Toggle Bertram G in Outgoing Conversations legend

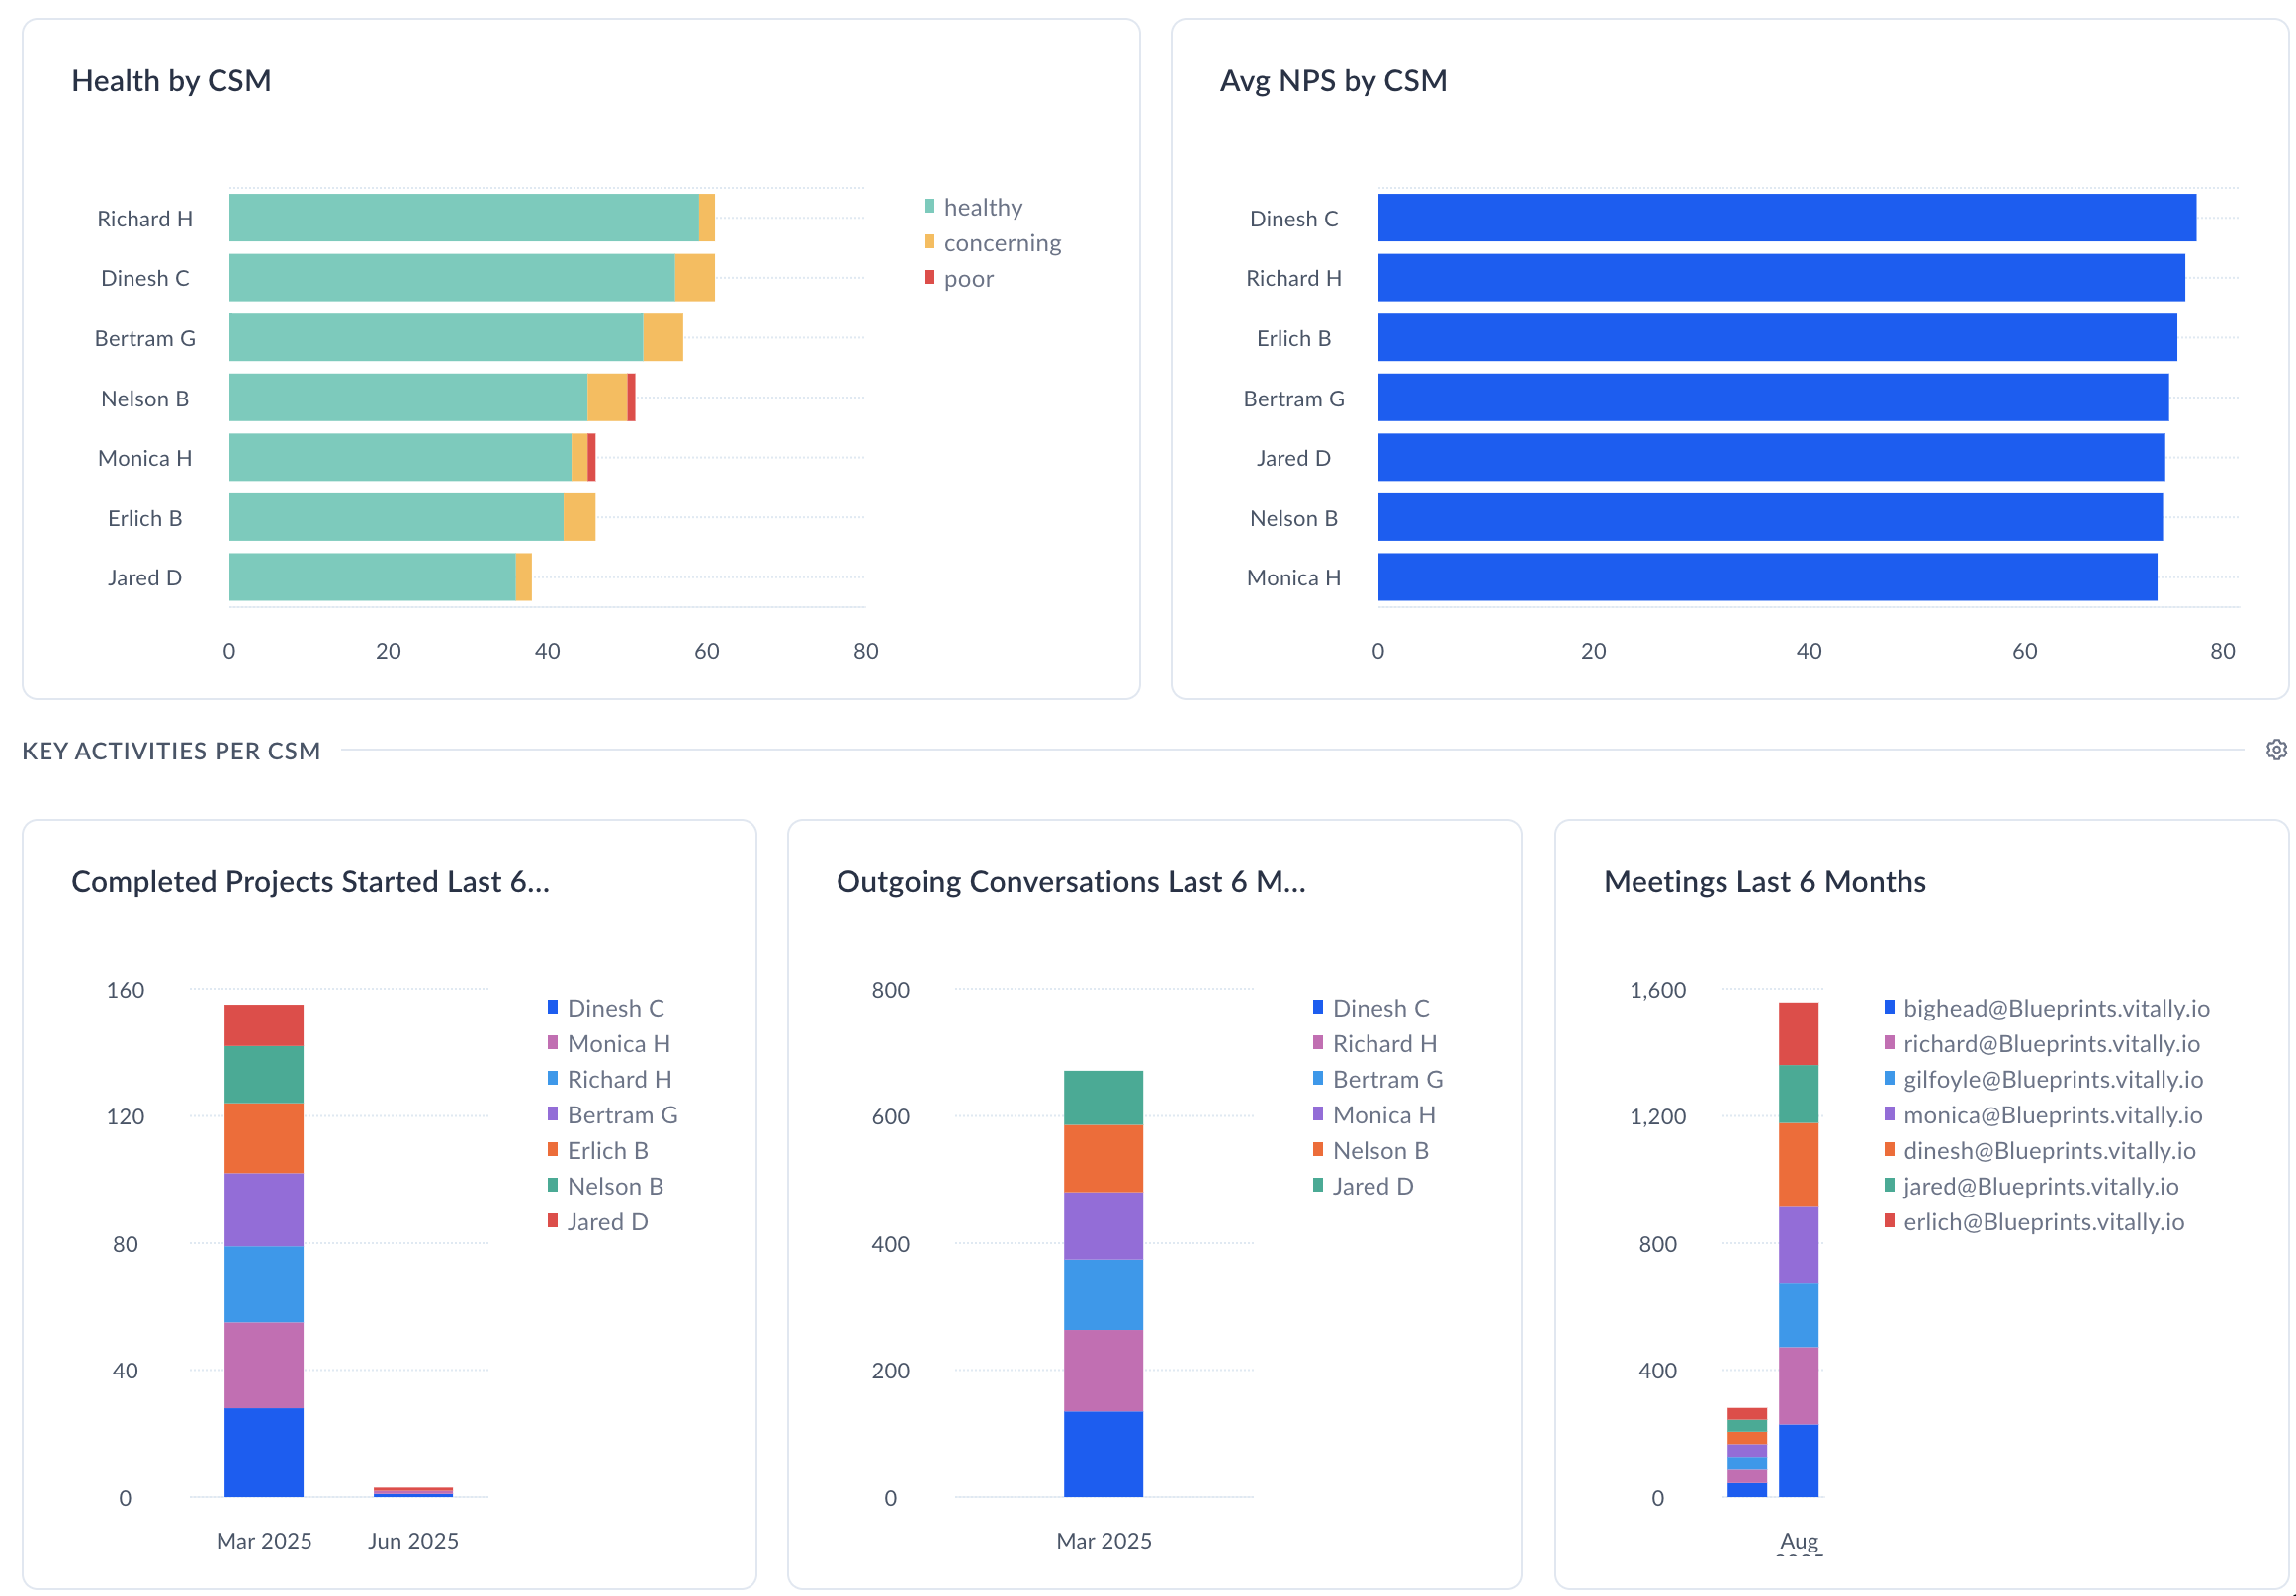coord(1387,1080)
